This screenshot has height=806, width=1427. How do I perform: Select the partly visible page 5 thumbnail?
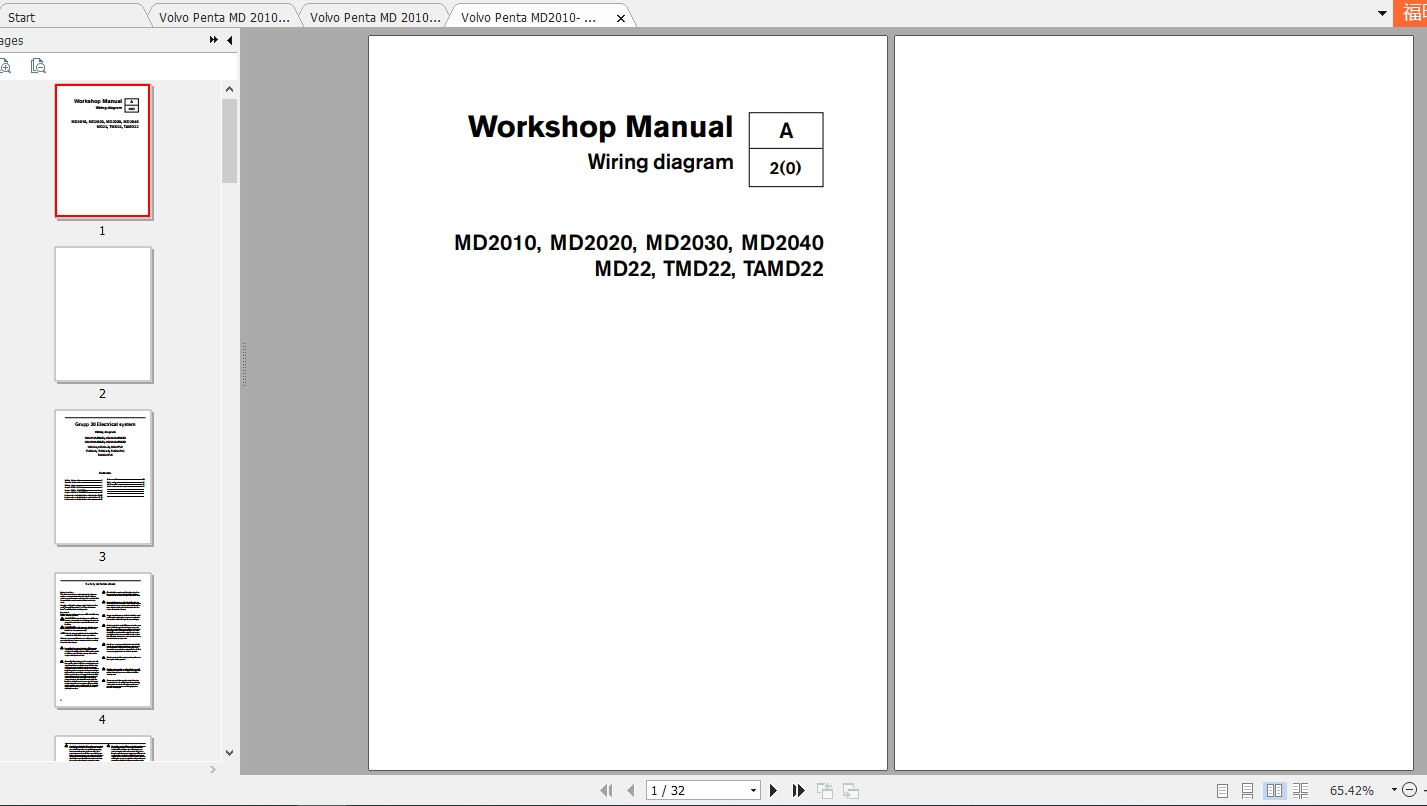[x=102, y=749]
